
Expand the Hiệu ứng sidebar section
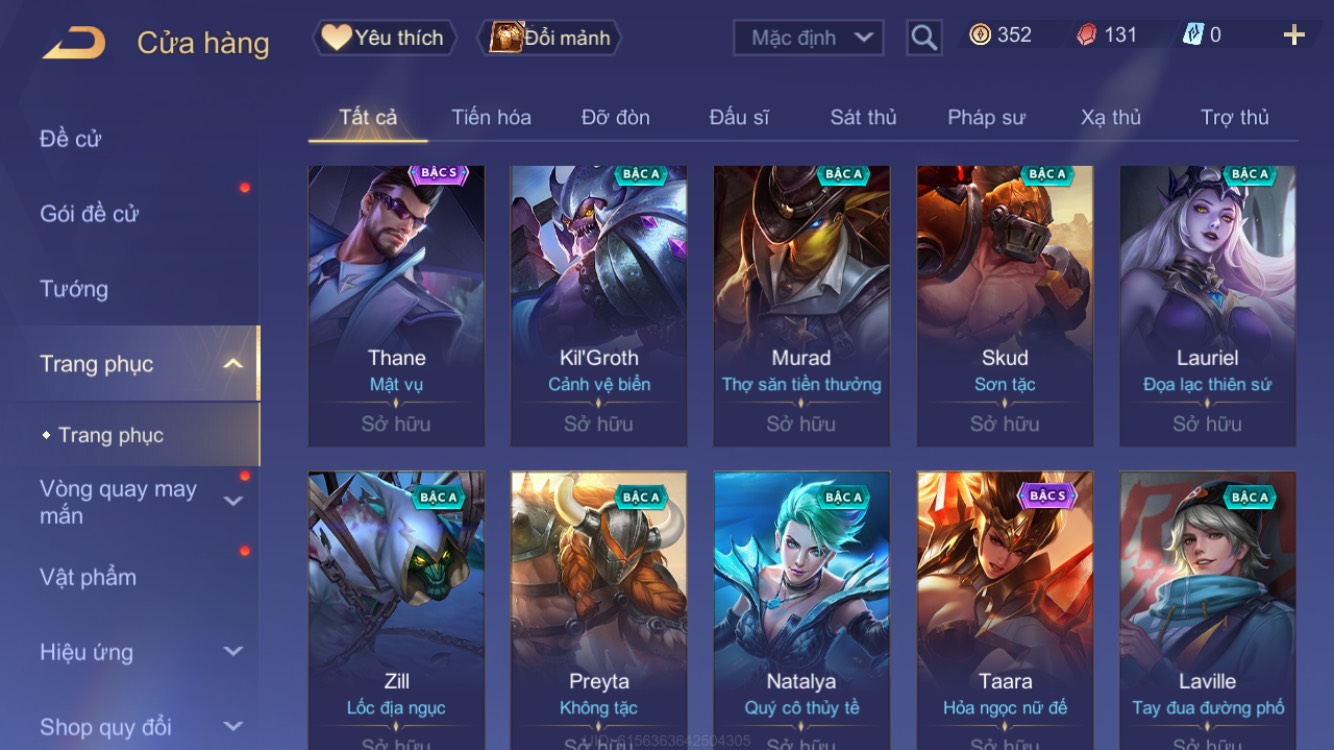point(233,651)
